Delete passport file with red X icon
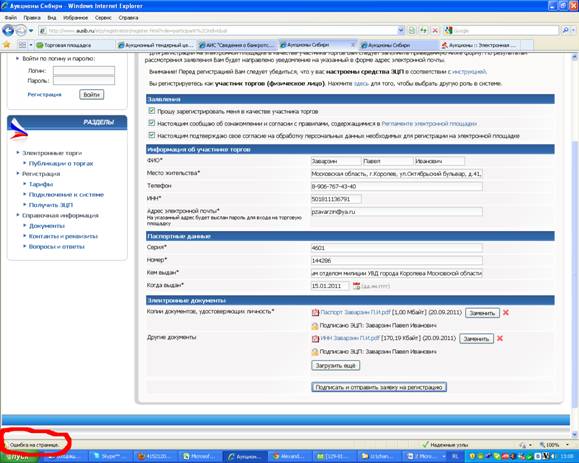The width and height of the screenshot is (579, 463). click(506, 312)
